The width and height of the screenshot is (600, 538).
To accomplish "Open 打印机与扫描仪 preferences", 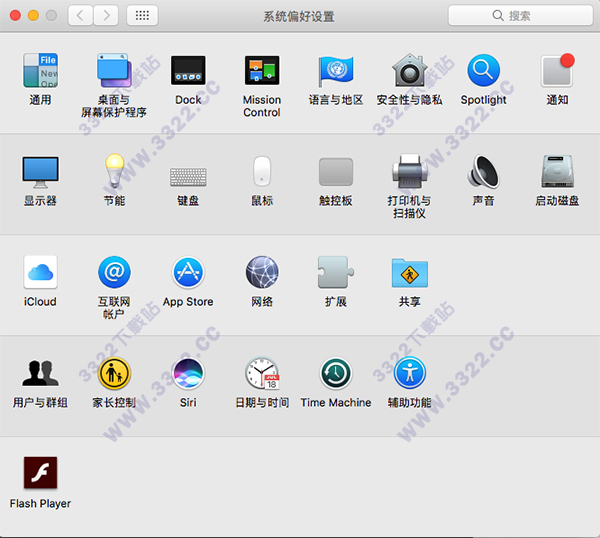I will (409, 171).
